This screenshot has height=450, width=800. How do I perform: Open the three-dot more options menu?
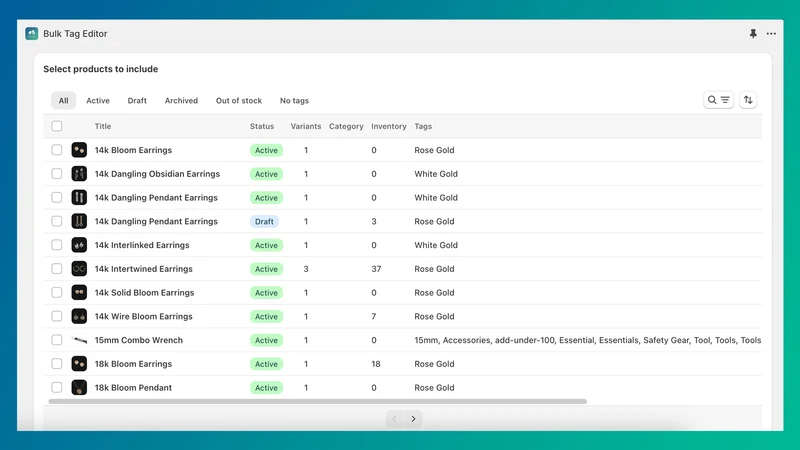[x=771, y=34]
